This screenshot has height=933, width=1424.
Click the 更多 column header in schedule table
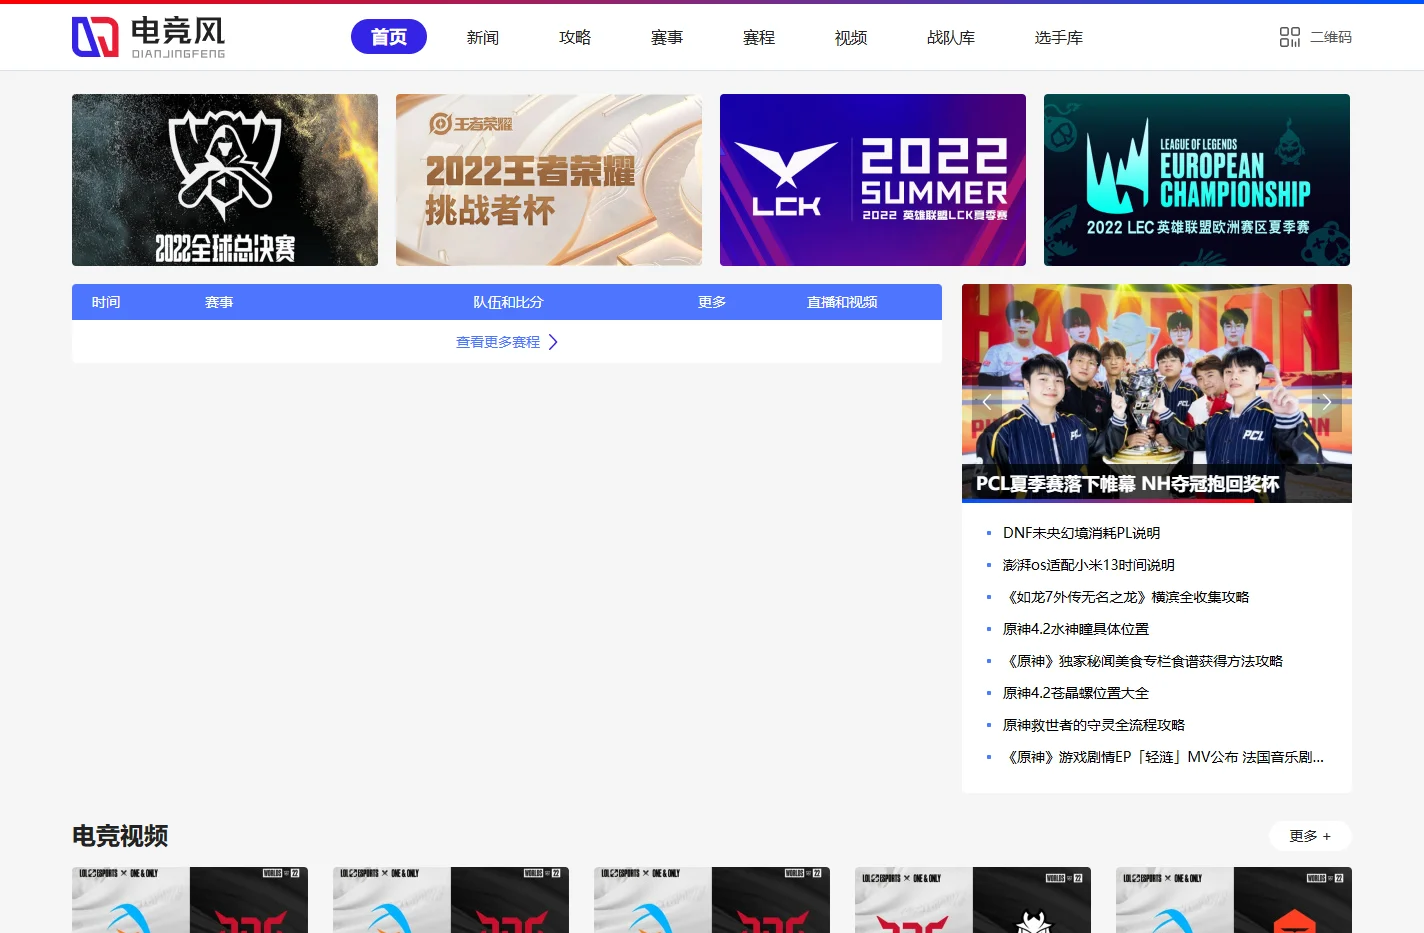(x=712, y=302)
